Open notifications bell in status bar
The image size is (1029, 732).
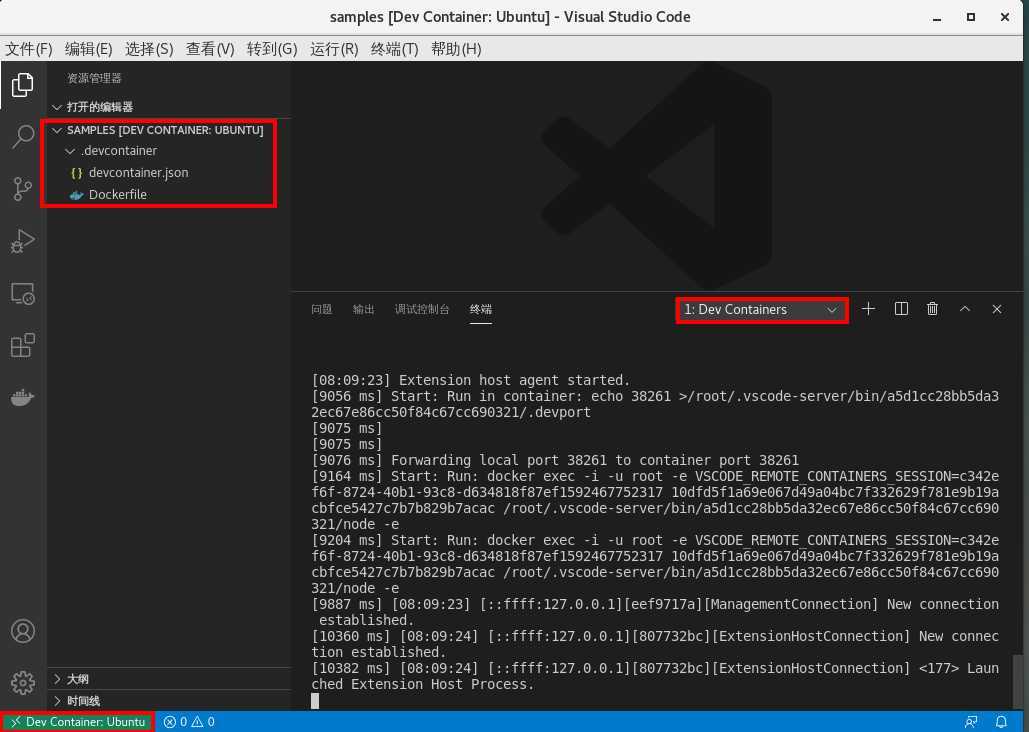click(1001, 721)
